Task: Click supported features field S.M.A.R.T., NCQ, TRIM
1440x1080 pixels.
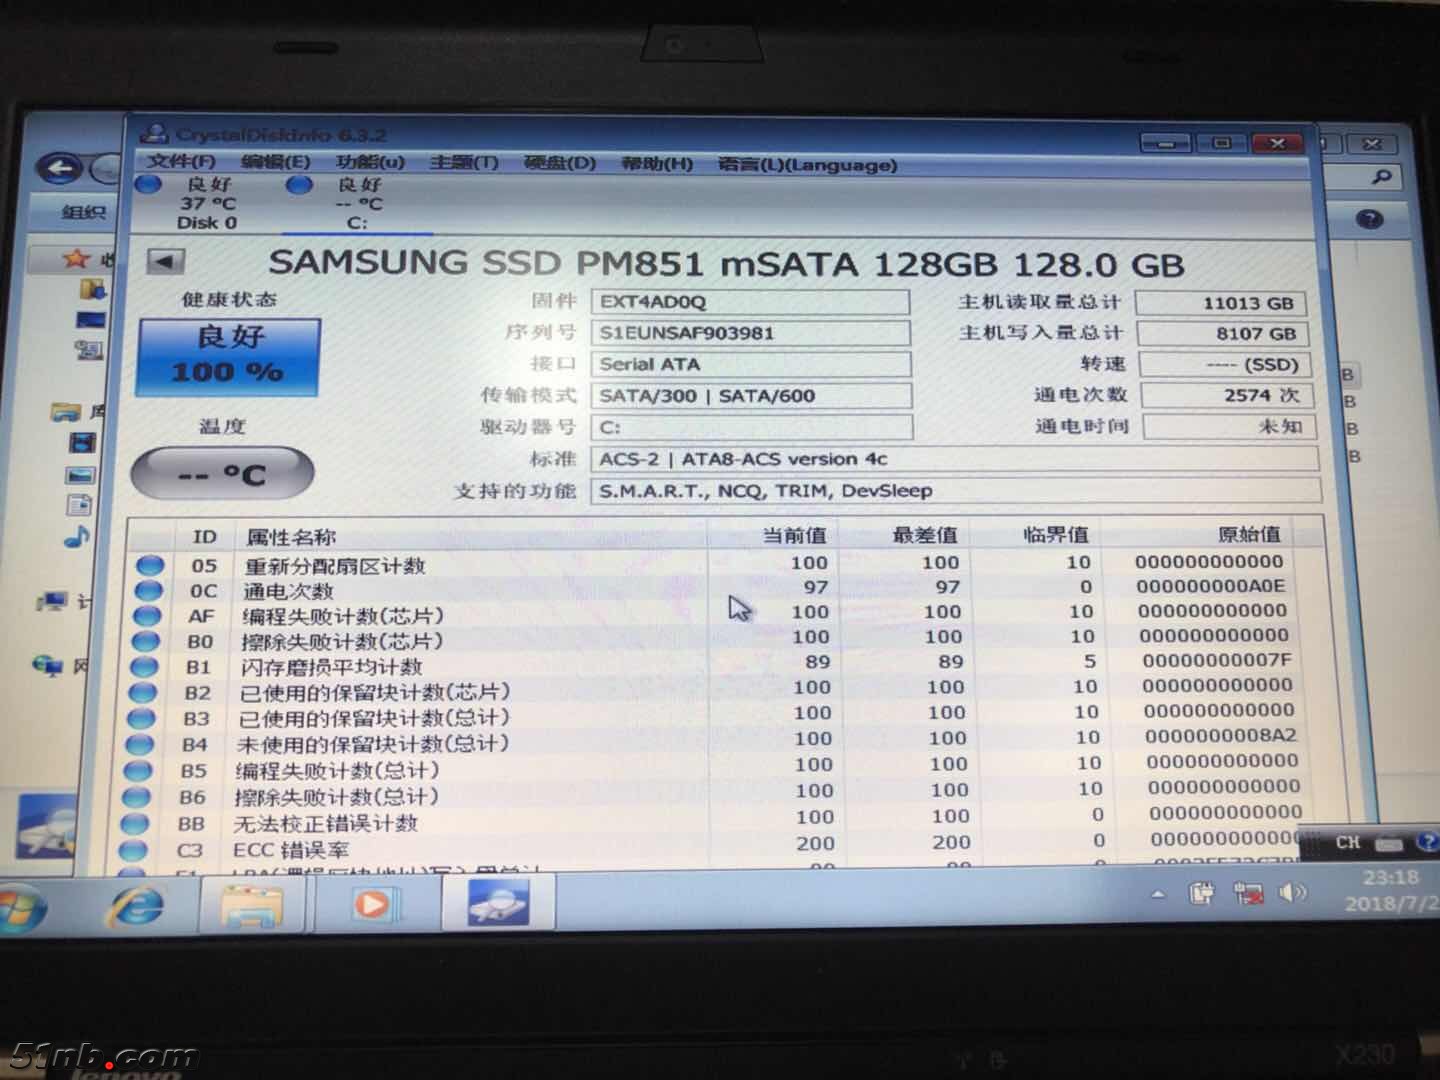Action: click(x=957, y=491)
